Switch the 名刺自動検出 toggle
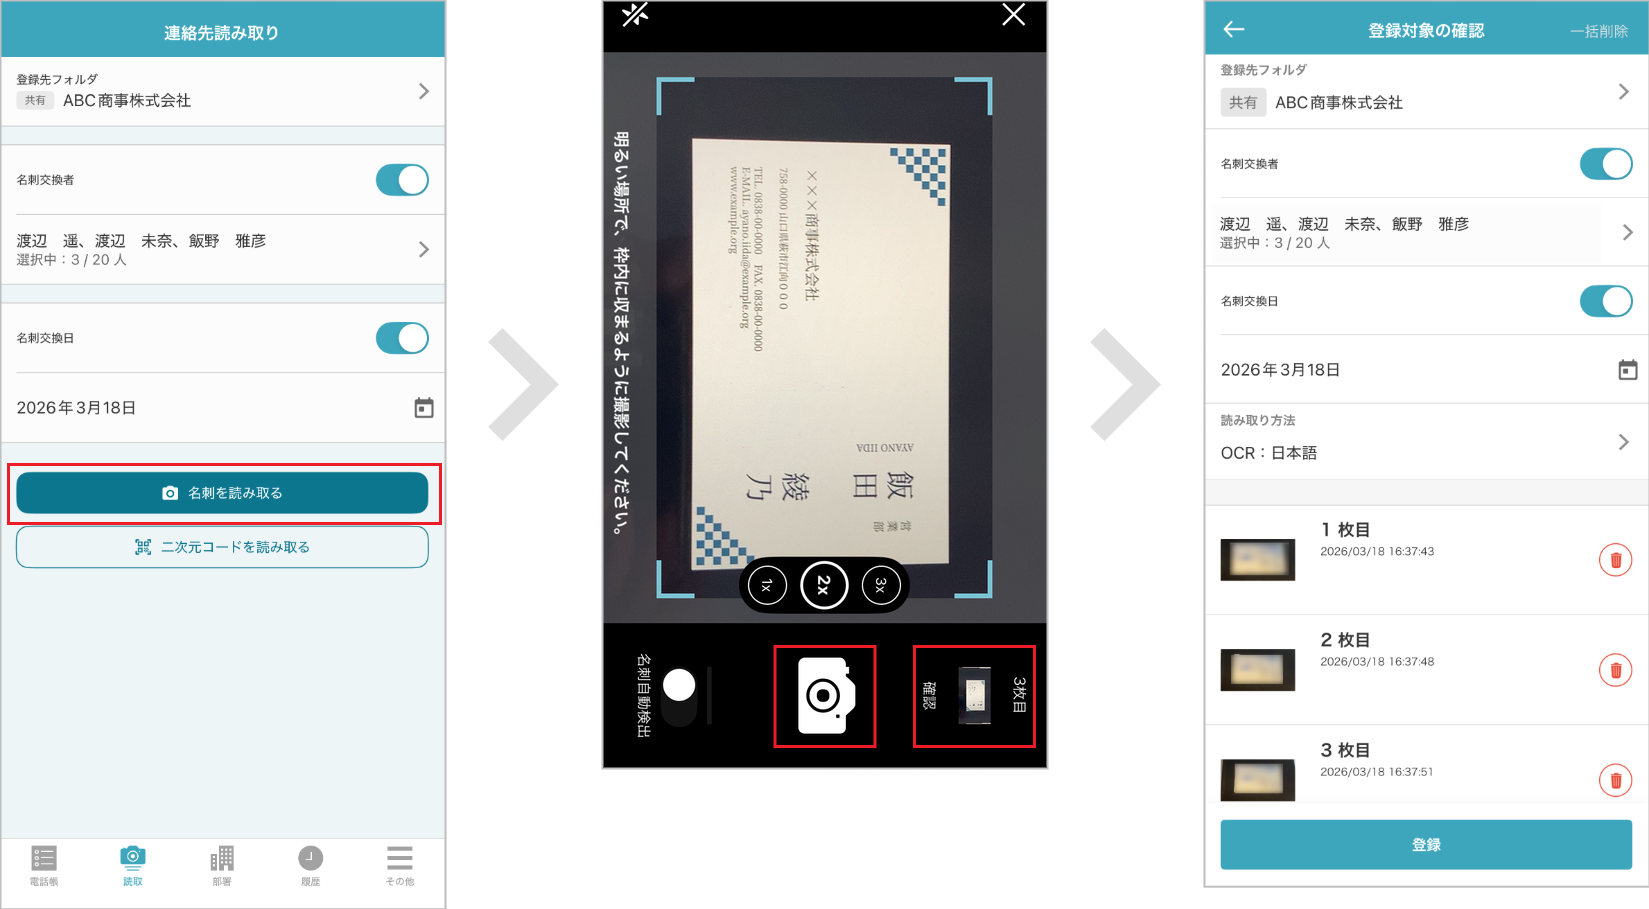This screenshot has height=909, width=1649. 680,696
